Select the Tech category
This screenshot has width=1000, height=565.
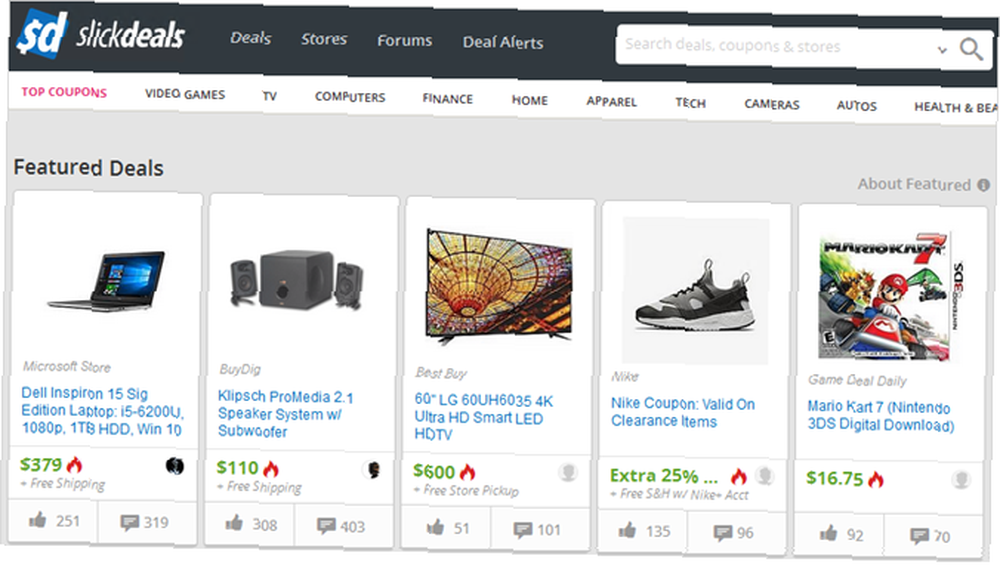pyautogui.click(x=691, y=103)
